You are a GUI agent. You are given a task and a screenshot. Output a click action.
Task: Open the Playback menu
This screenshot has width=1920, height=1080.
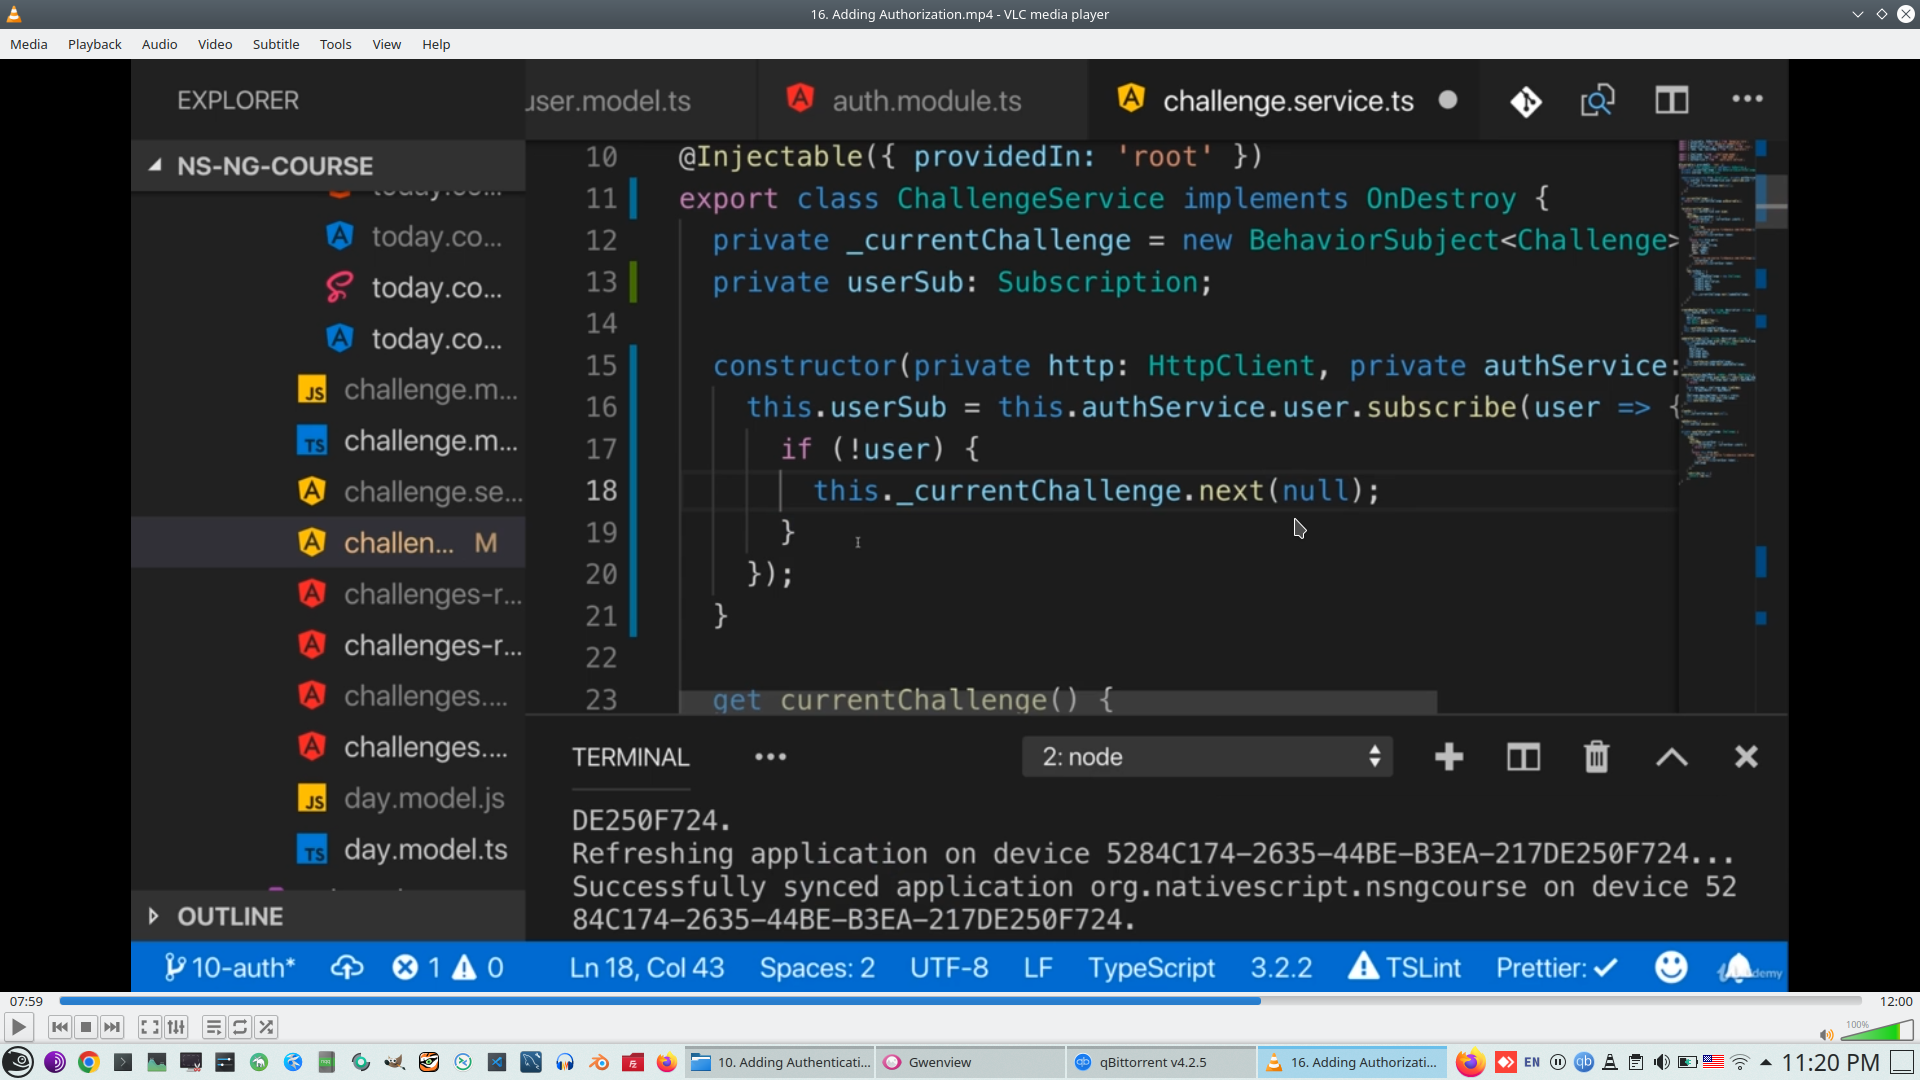tap(94, 44)
